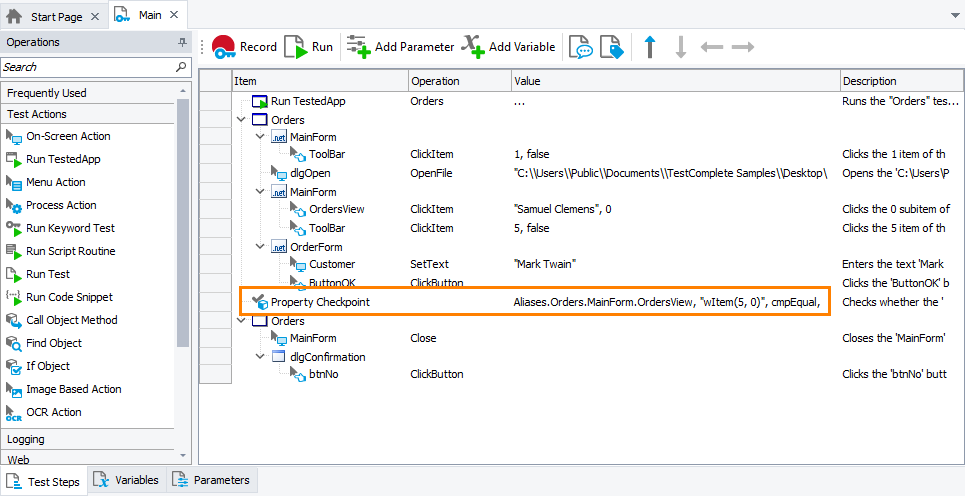Pin the Operations panel
Image resolution: width=965 pixels, height=496 pixels.
click(182, 43)
